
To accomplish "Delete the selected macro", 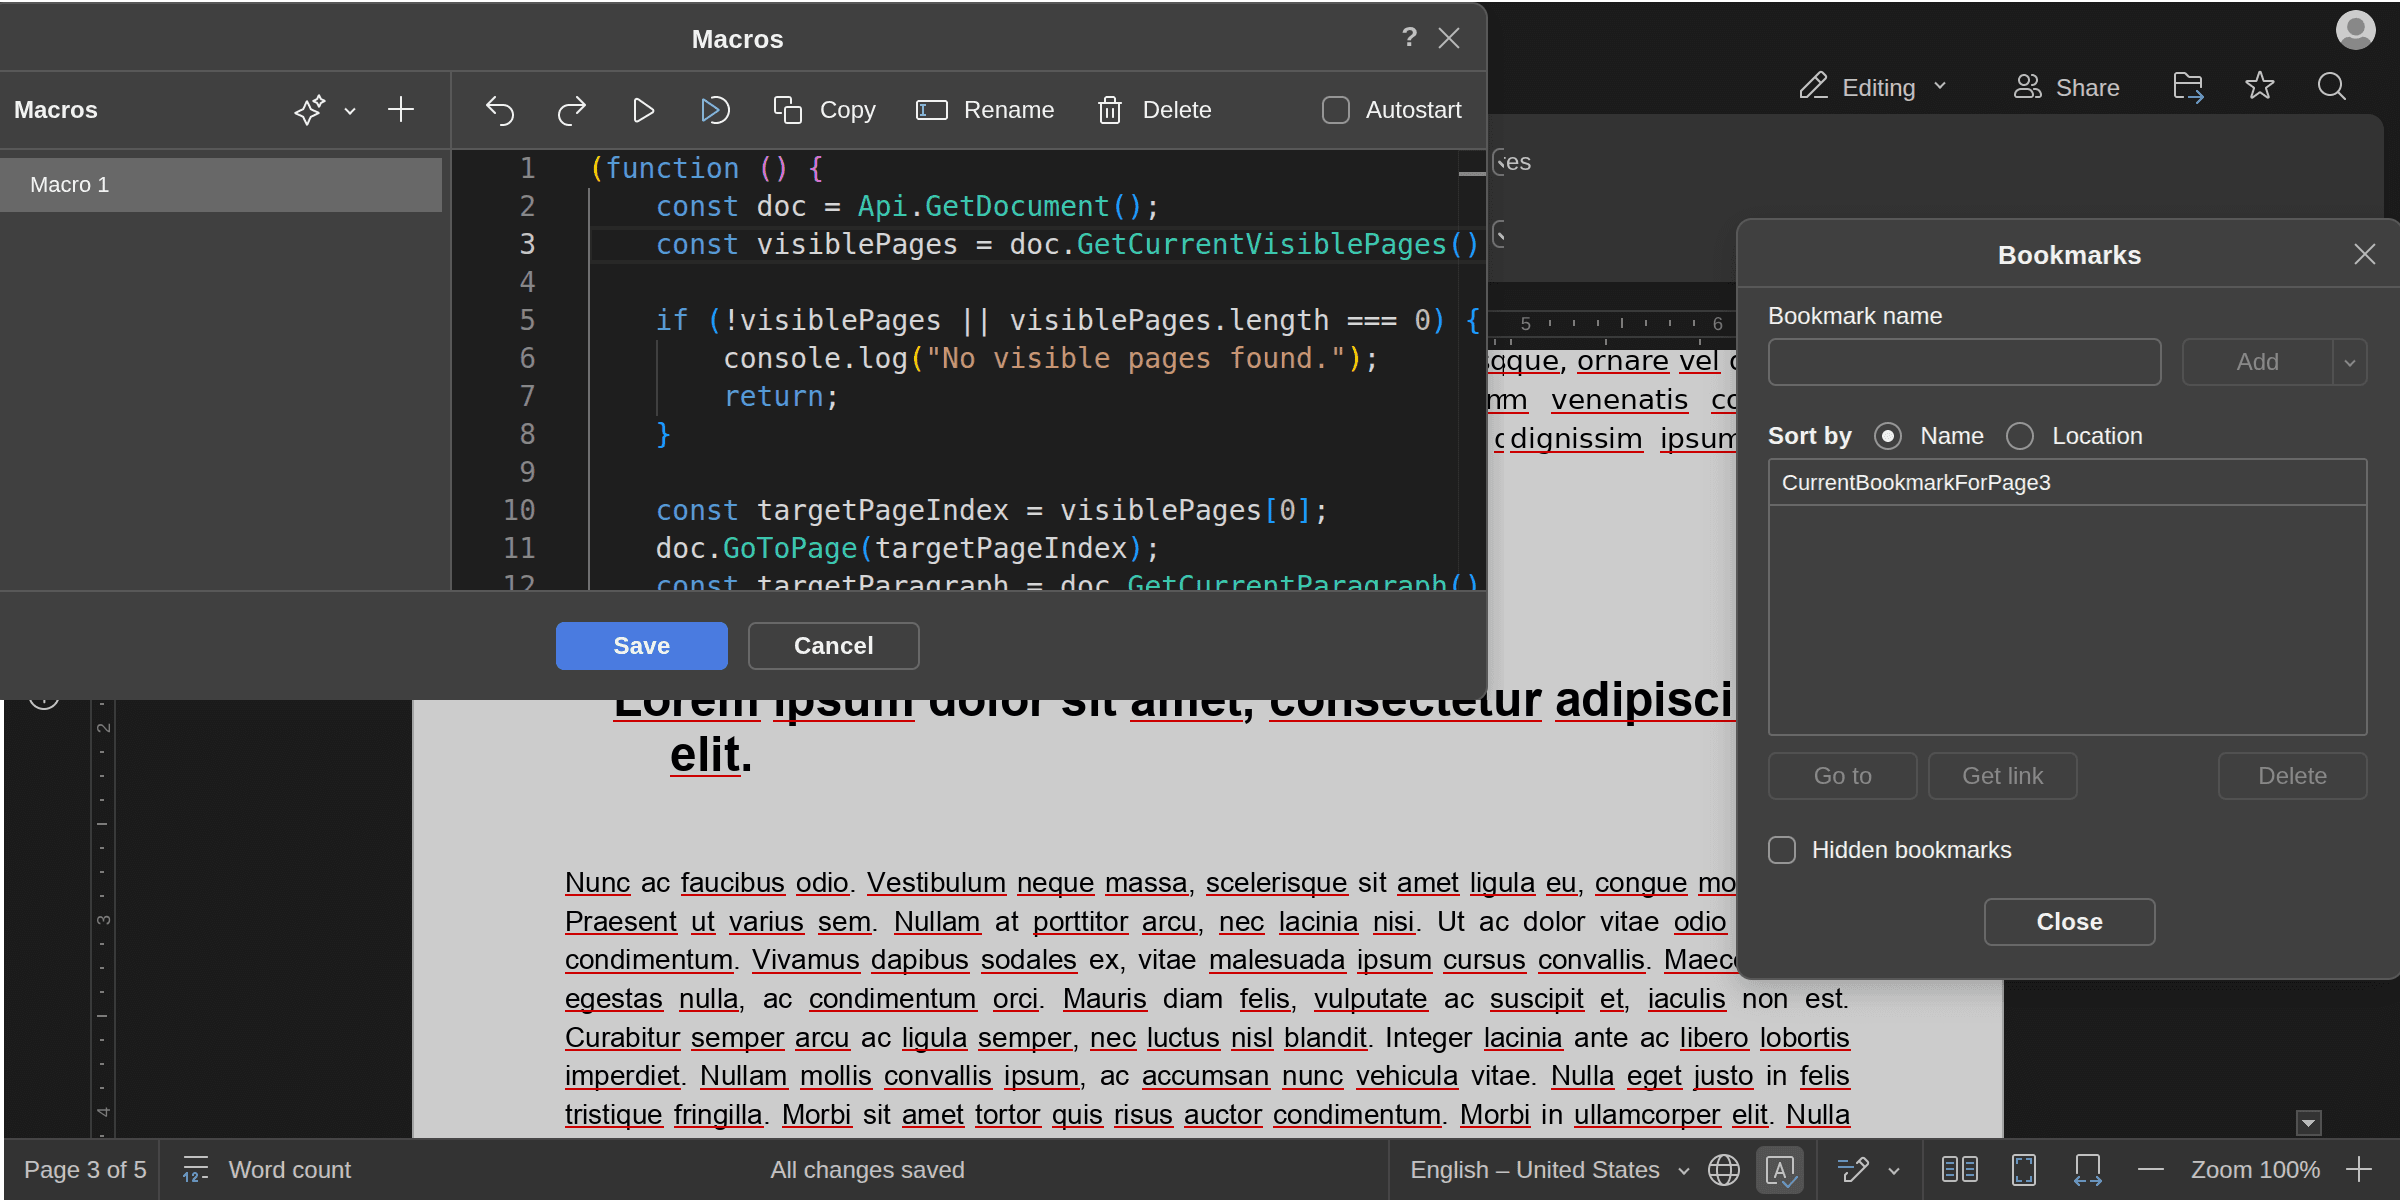I will pyautogui.click(x=1153, y=110).
